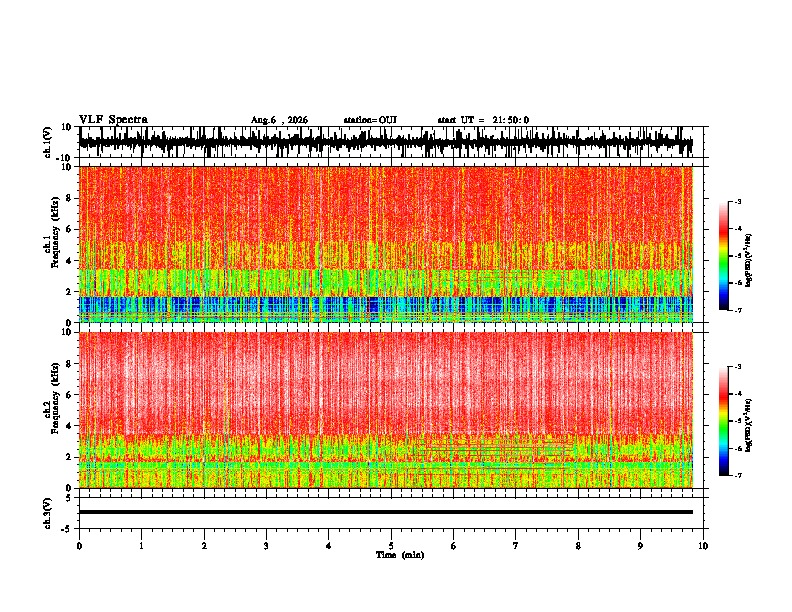Viewport: 792px width, 612px height.
Task: Click the "4" kHz tick on ch.2 frequency axis
Action: 70,426
